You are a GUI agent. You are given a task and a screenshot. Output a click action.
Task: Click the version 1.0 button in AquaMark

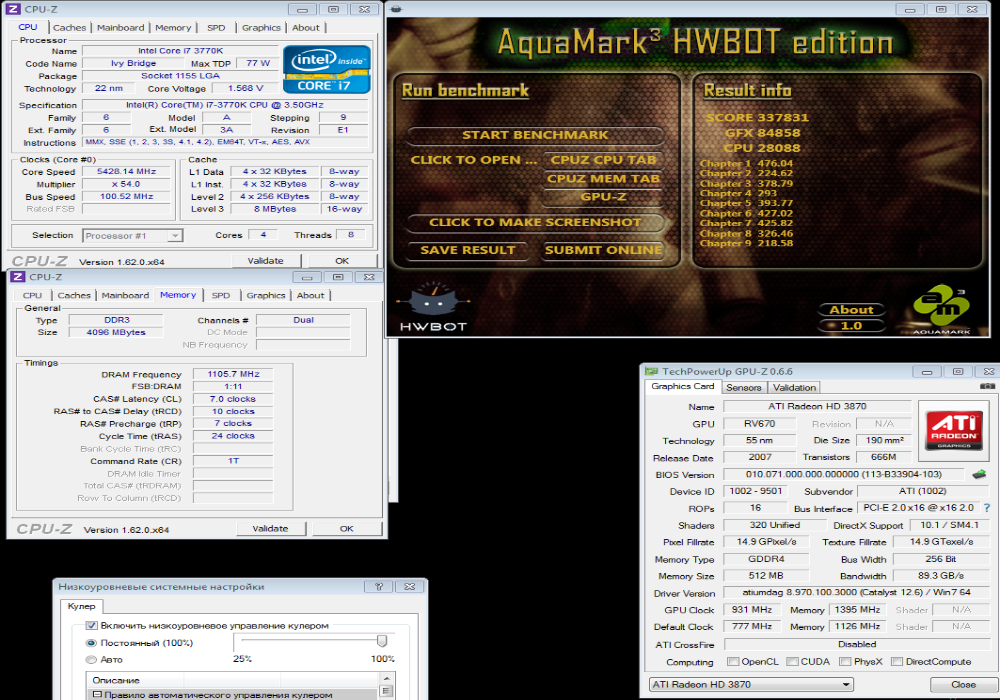(851, 326)
